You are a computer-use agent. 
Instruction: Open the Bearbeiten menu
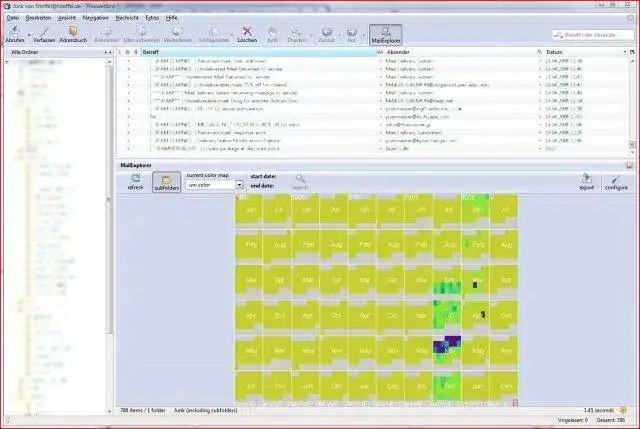(x=38, y=18)
